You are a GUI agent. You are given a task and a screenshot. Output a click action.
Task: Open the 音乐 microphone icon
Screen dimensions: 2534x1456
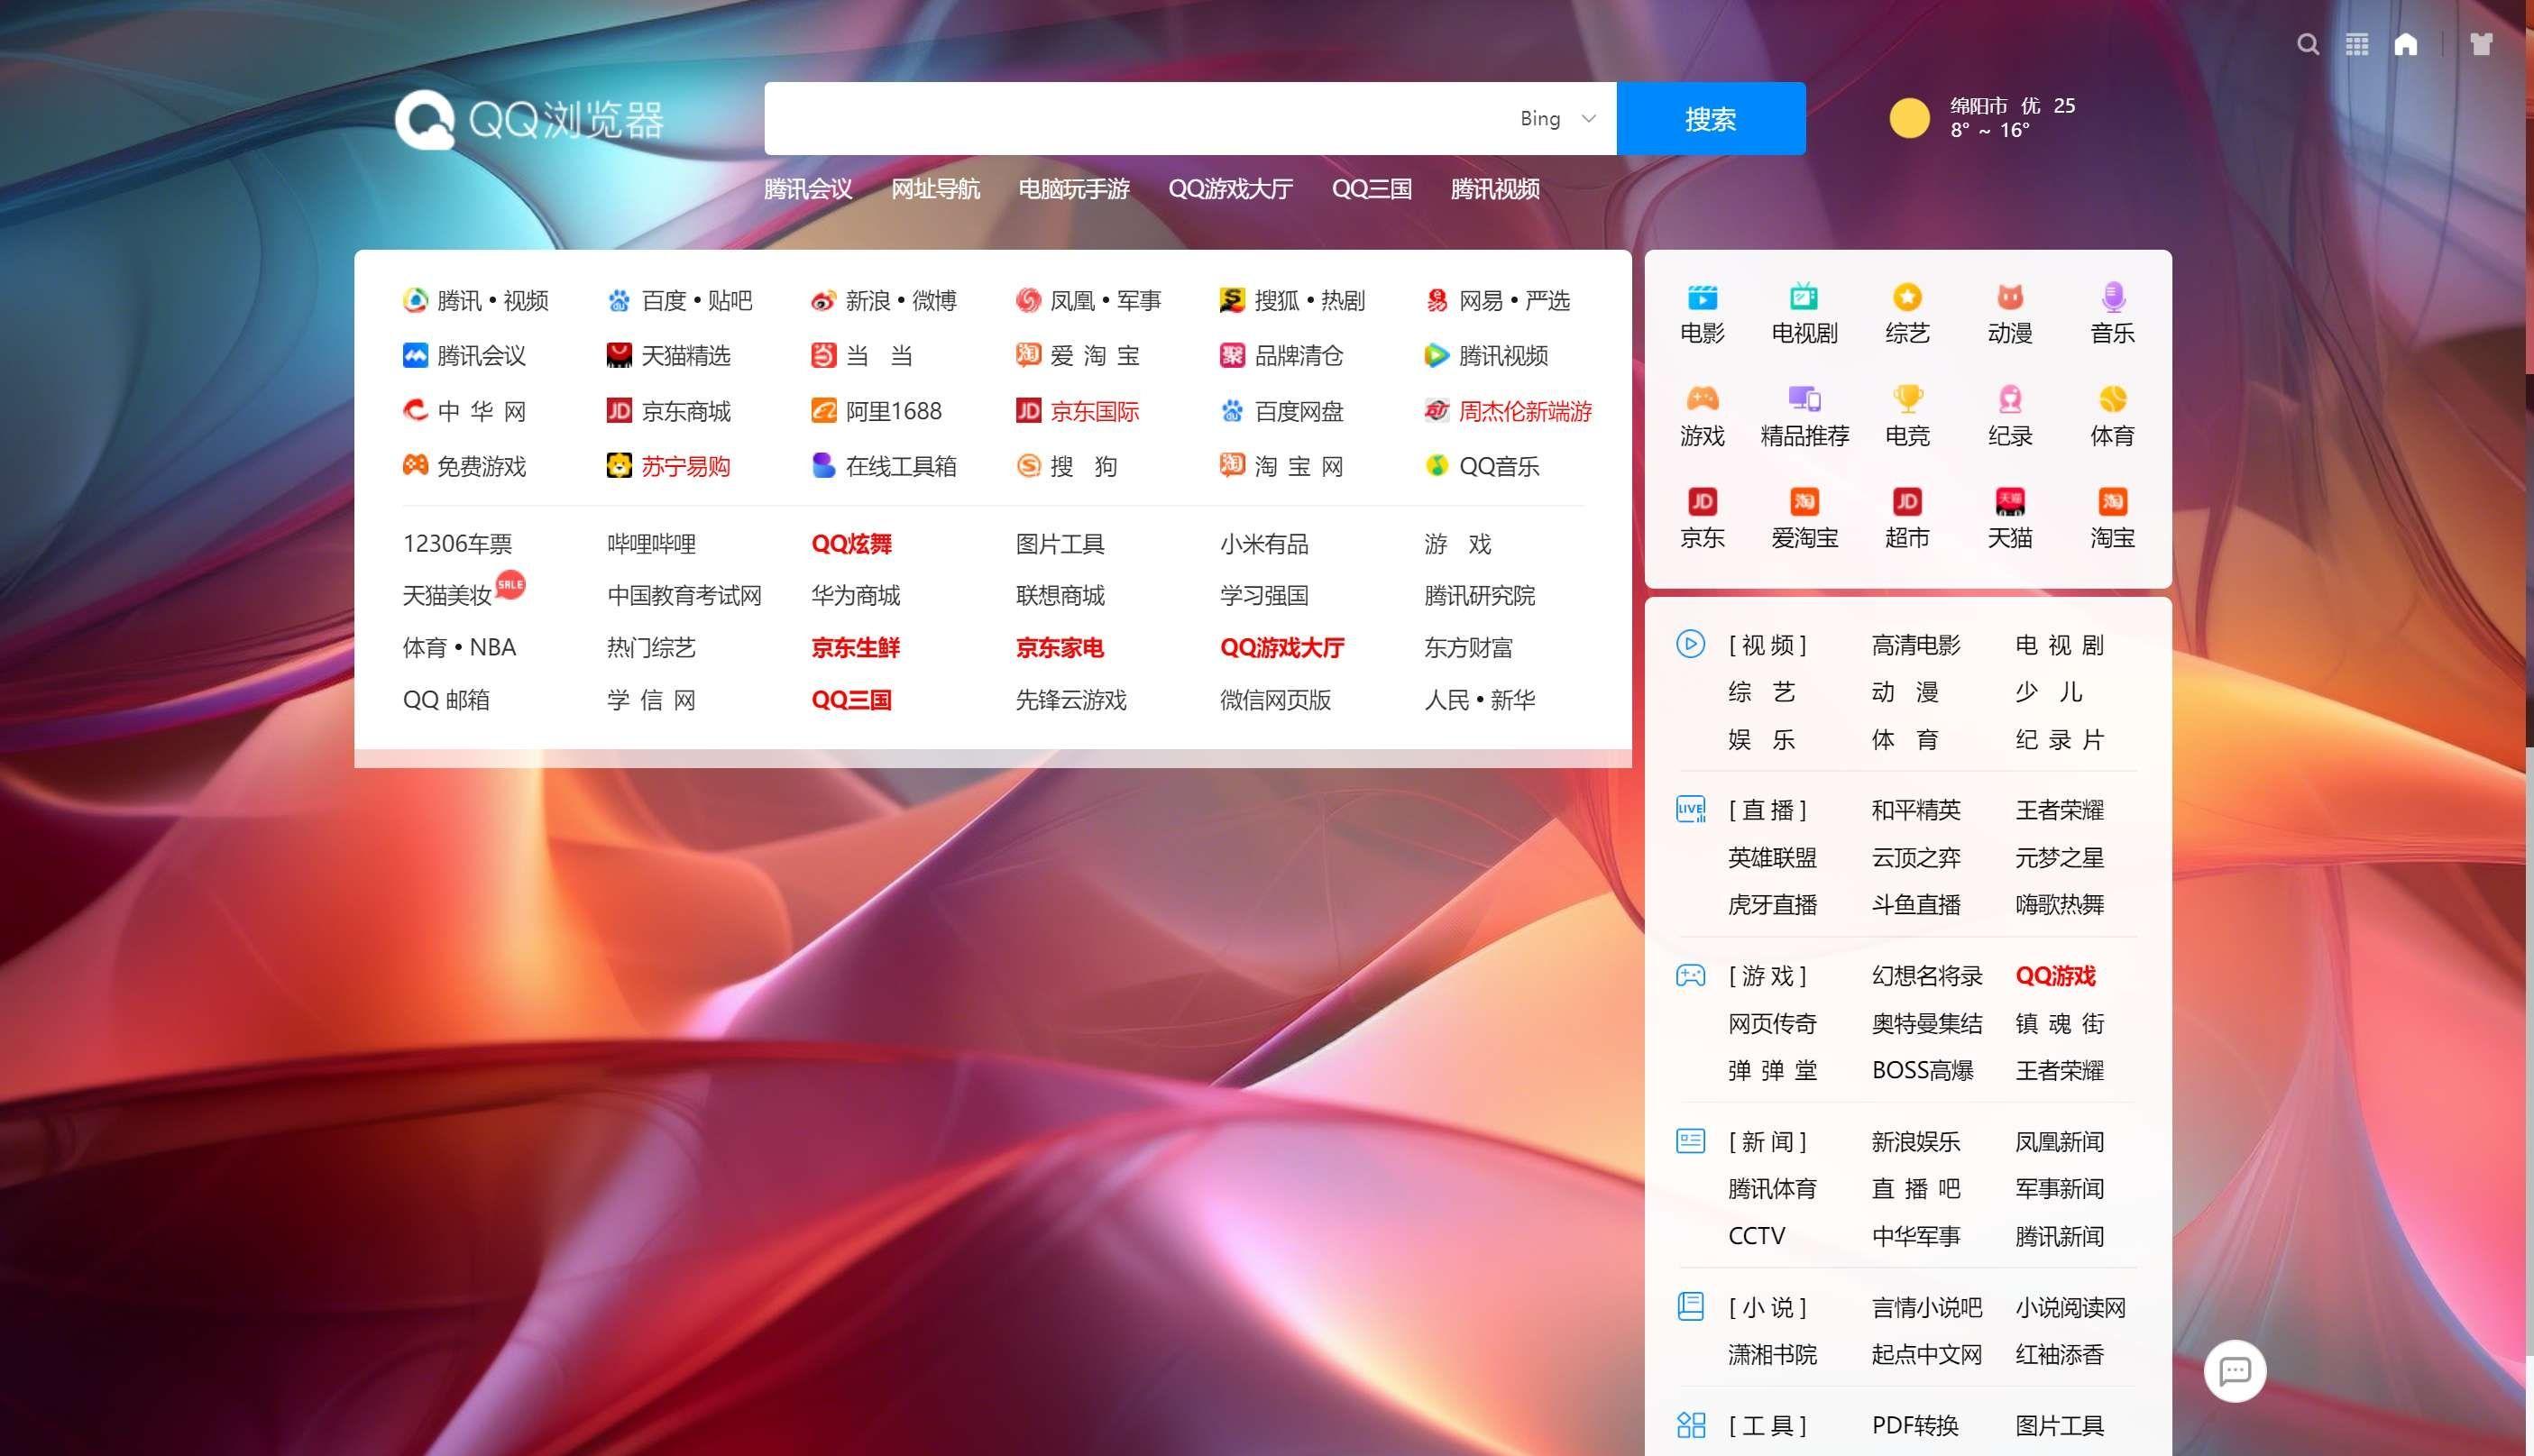click(x=2112, y=298)
